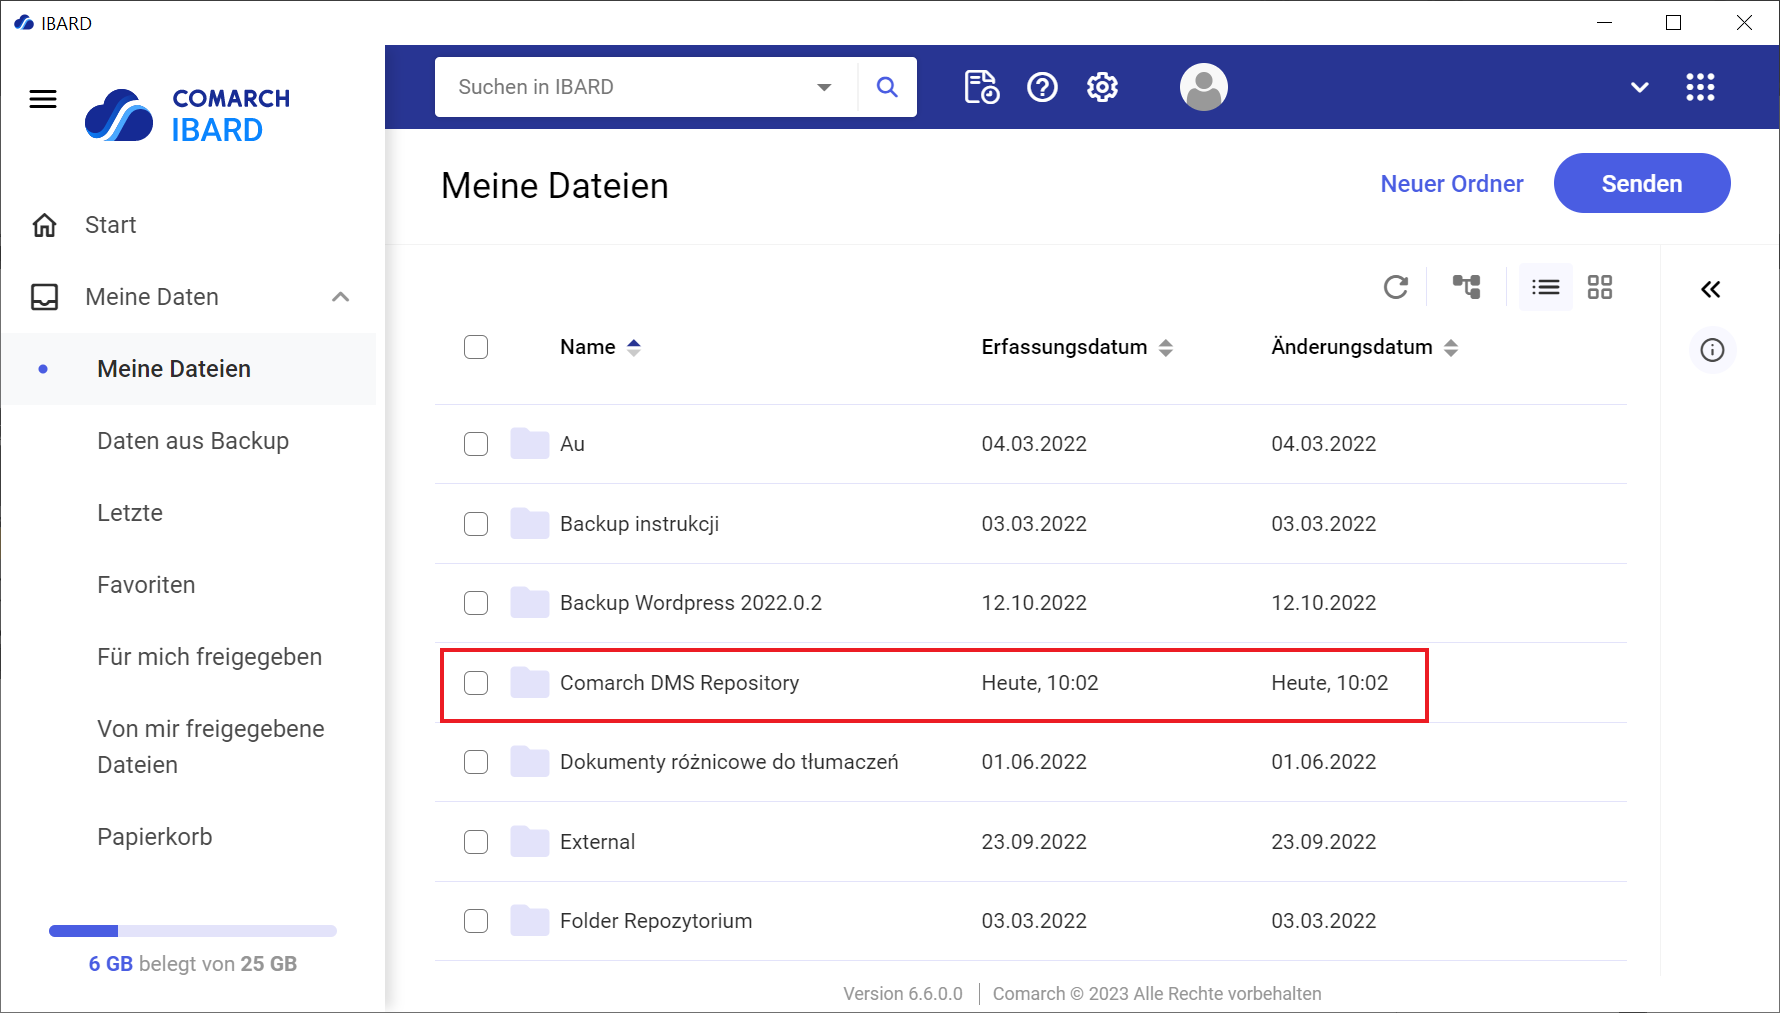Click the storage usage progress bar
1780x1013 pixels.
(x=193, y=931)
